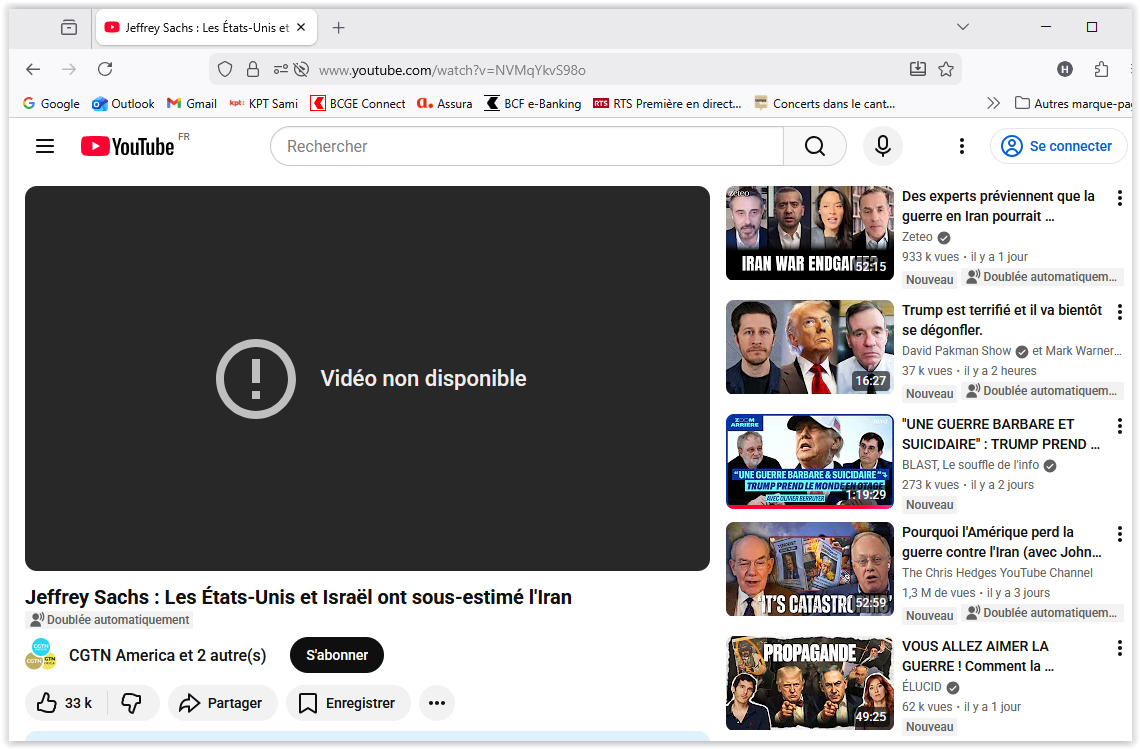Click the magnifying glass search button
1140x749 pixels.
(x=815, y=147)
